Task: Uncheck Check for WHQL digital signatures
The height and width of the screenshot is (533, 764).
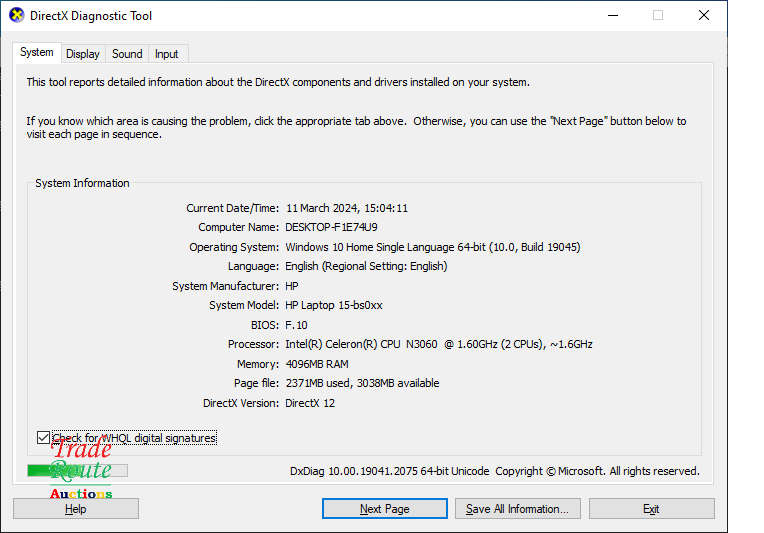Action: coord(43,438)
